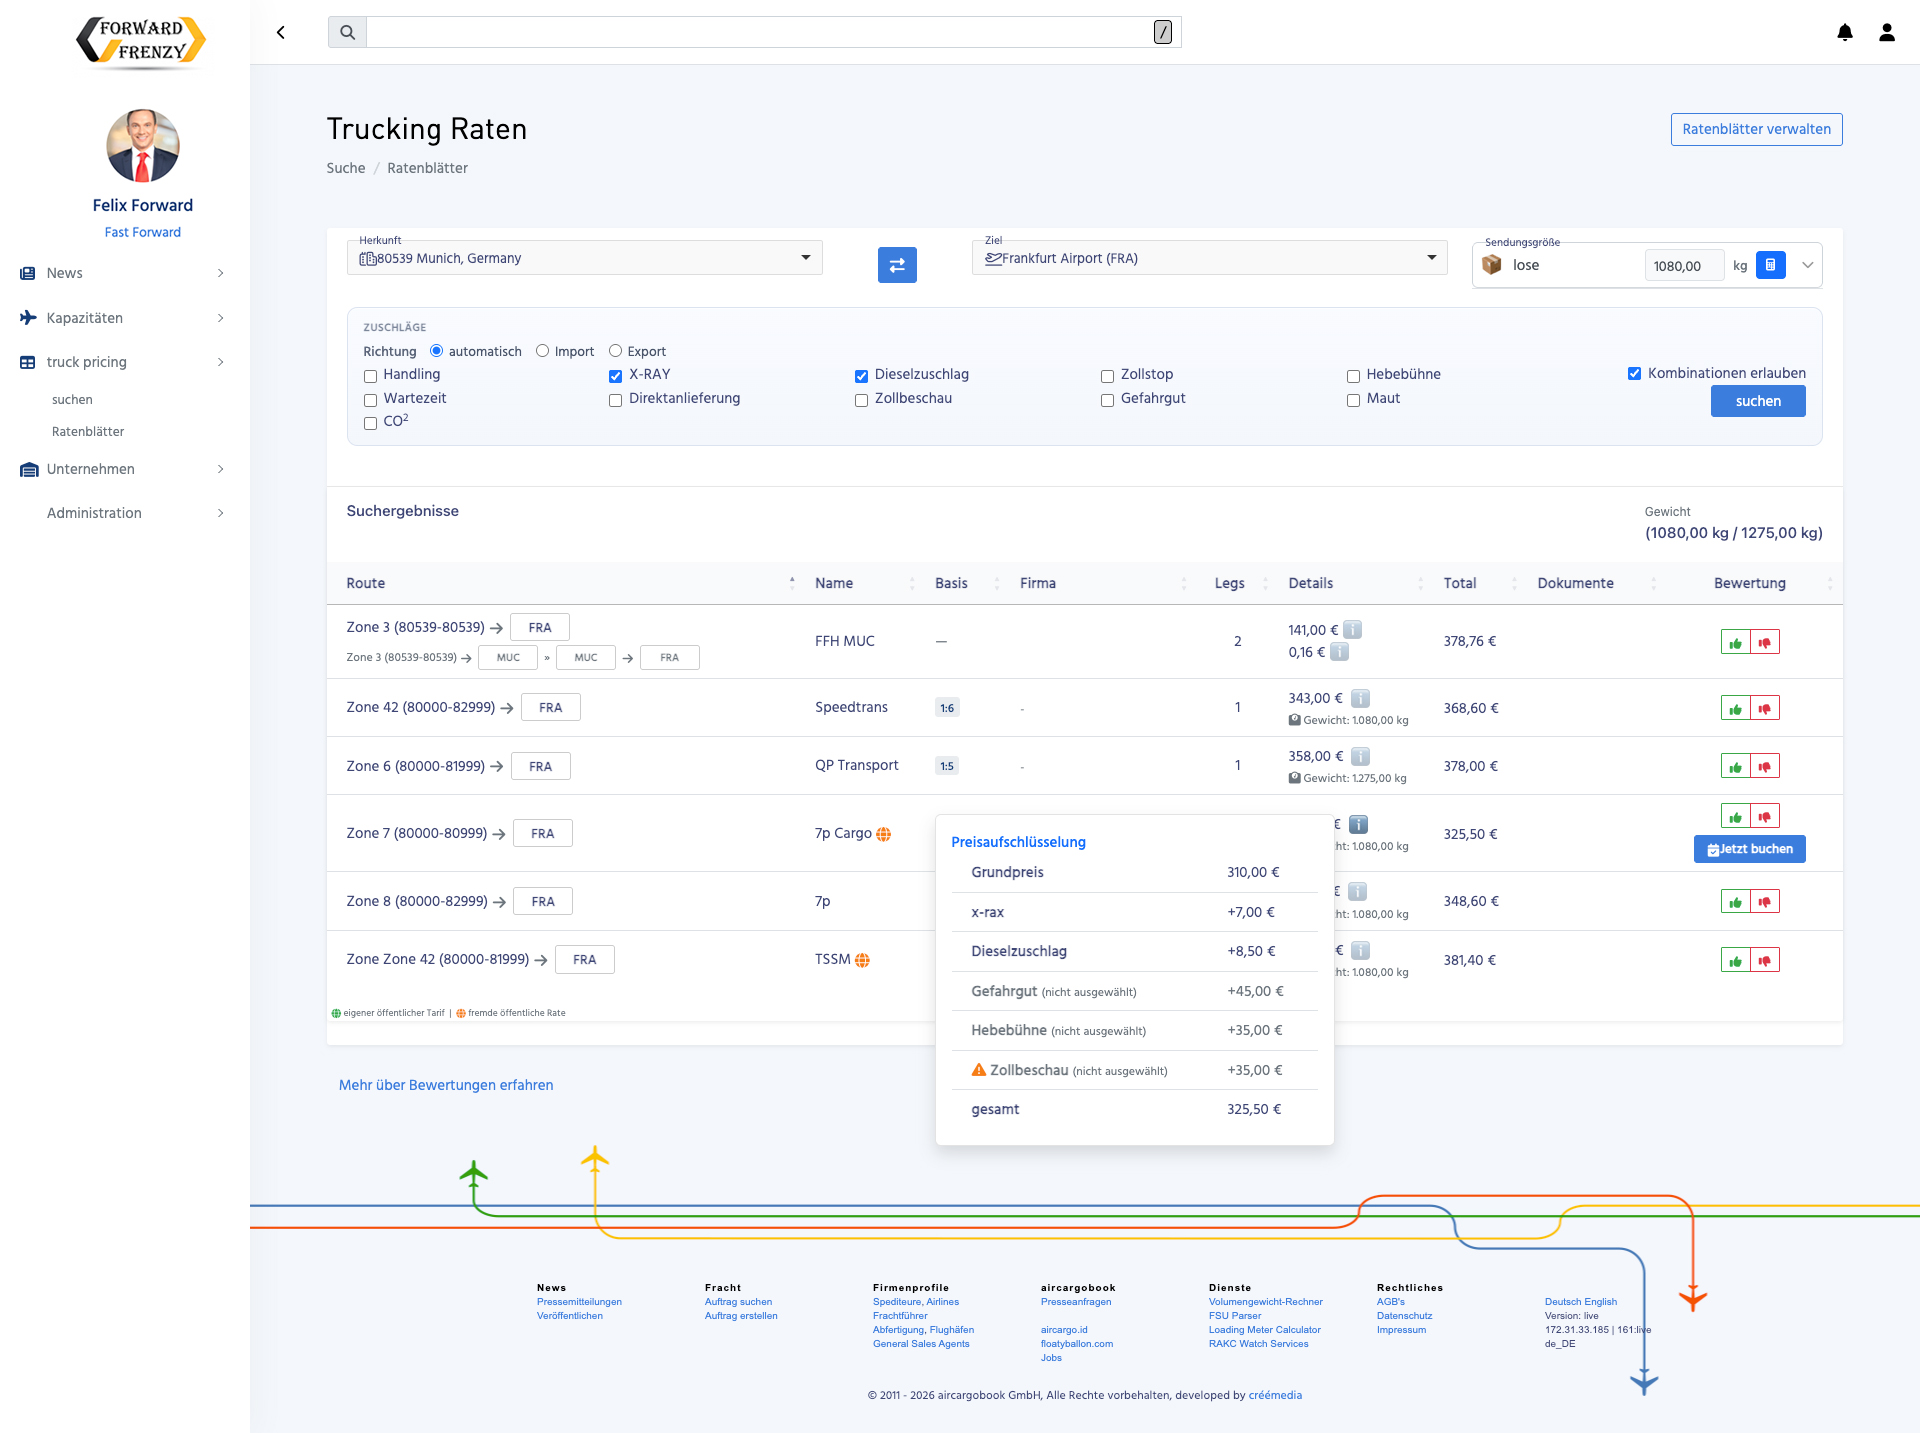Click info icon next to 343,00 €
Screen dimensions: 1920x1433
(x=1360, y=698)
